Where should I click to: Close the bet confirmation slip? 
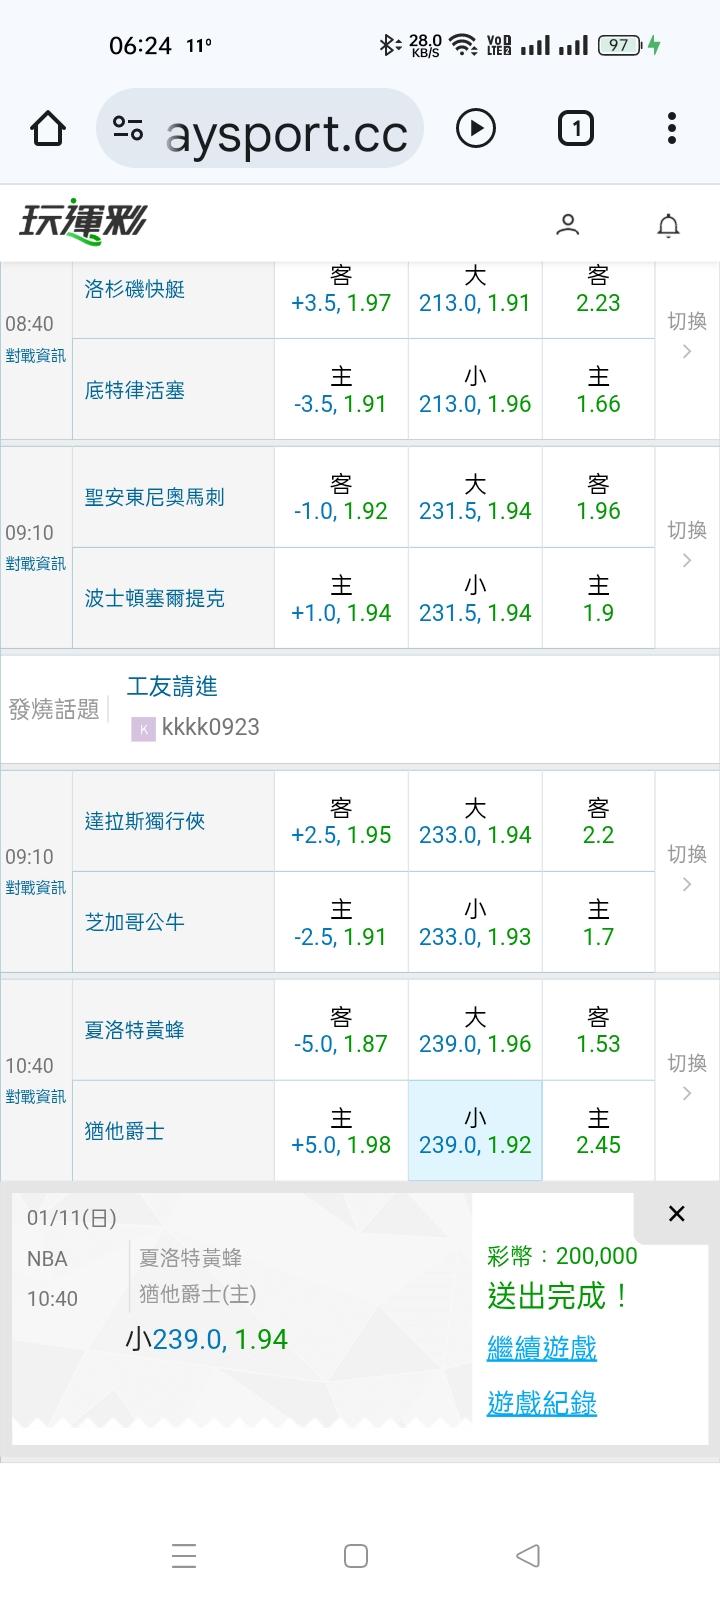[676, 1214]
